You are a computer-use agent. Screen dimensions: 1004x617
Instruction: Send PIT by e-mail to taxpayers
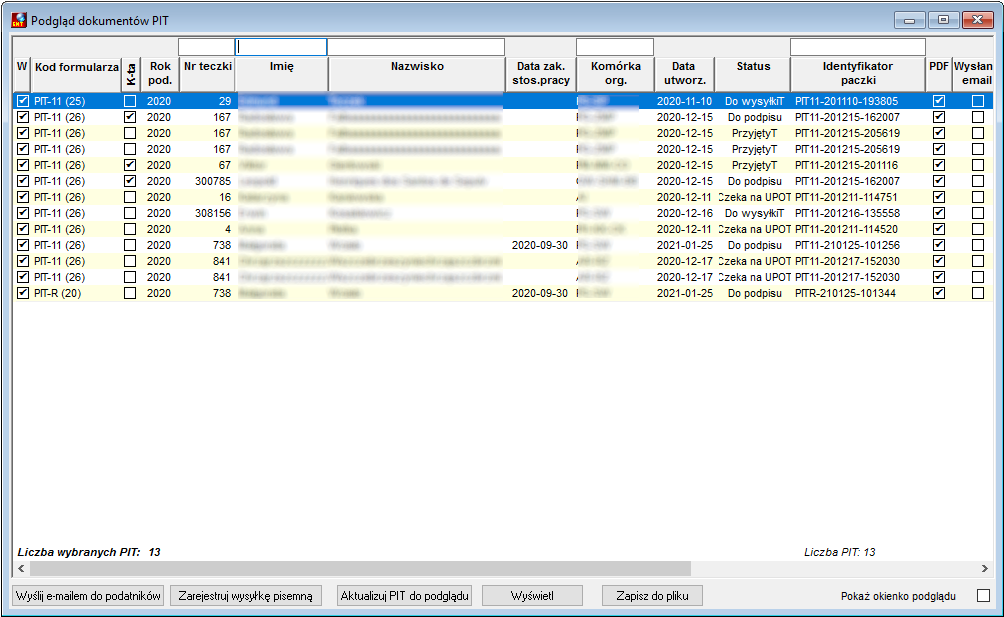coord(88,596)
